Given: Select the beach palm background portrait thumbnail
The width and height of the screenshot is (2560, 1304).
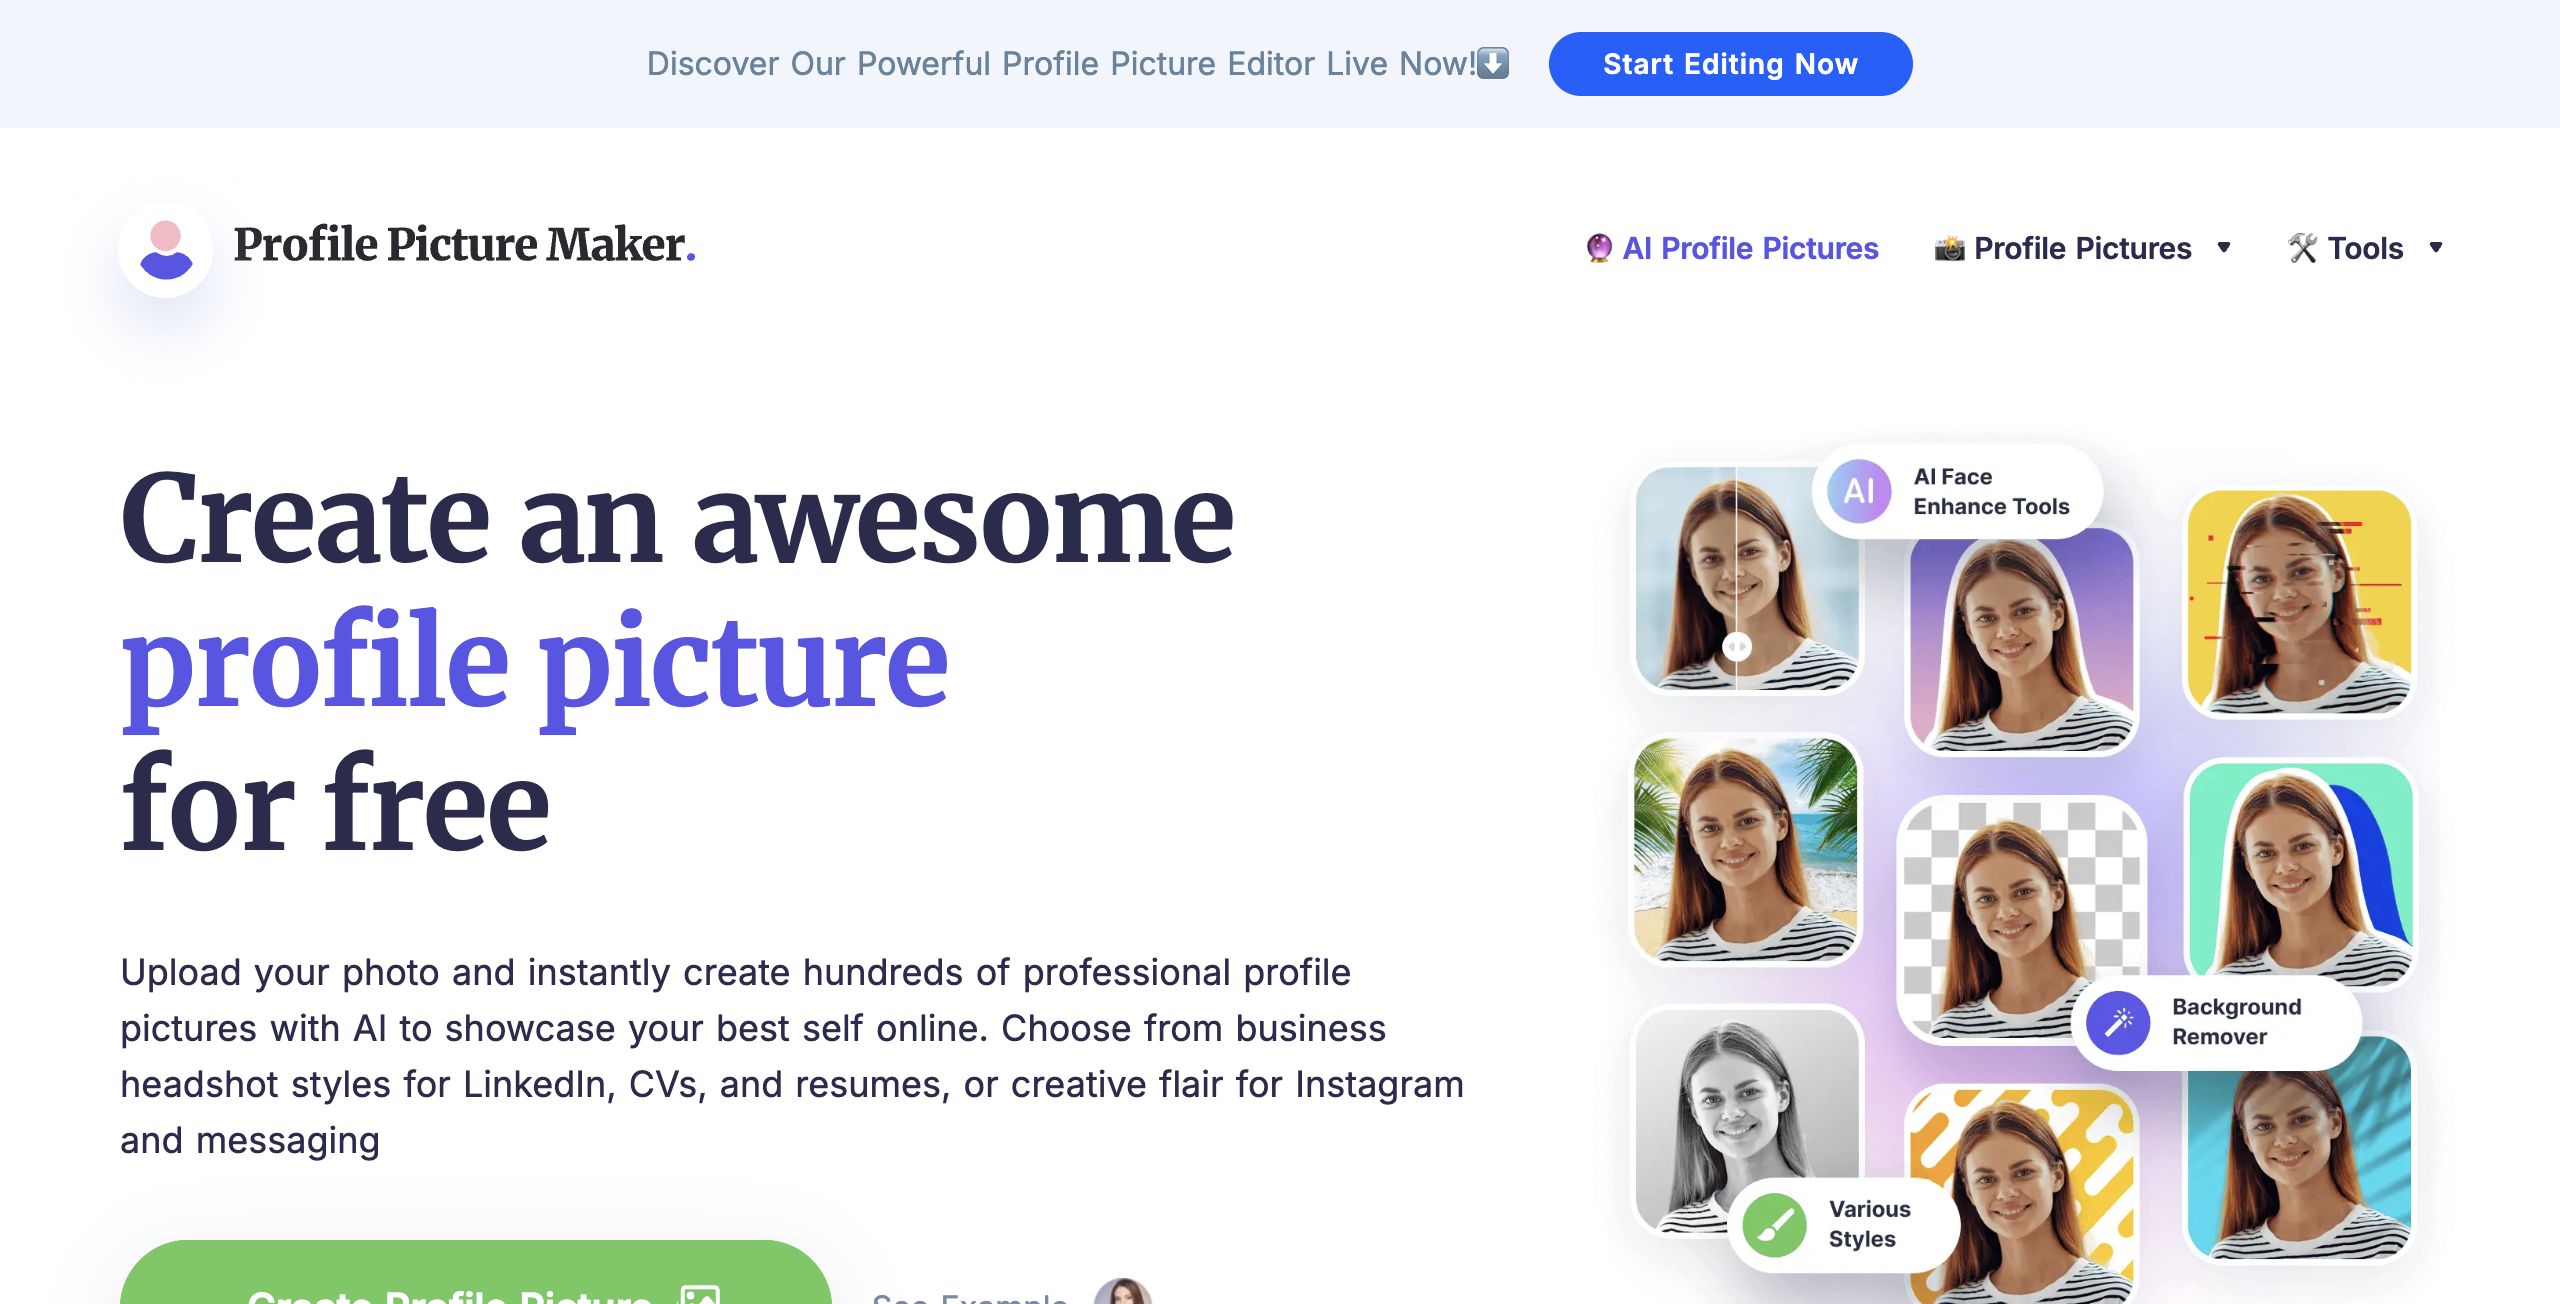Looking at the screenshot, I should (x=1746, y=850).
